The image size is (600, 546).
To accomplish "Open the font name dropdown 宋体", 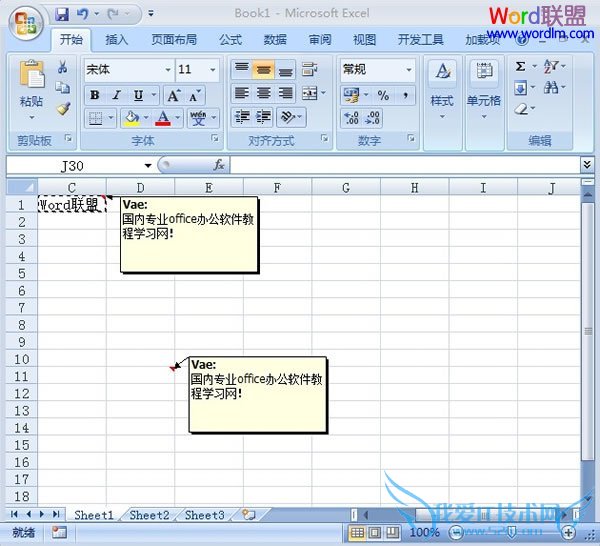I will 168,70.
